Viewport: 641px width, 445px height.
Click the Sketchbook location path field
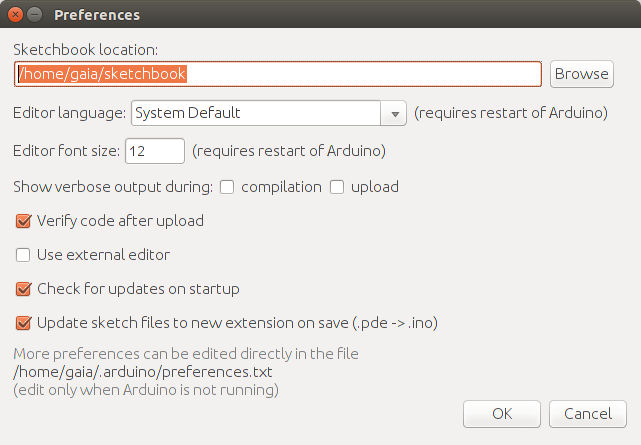coord(278,74)
